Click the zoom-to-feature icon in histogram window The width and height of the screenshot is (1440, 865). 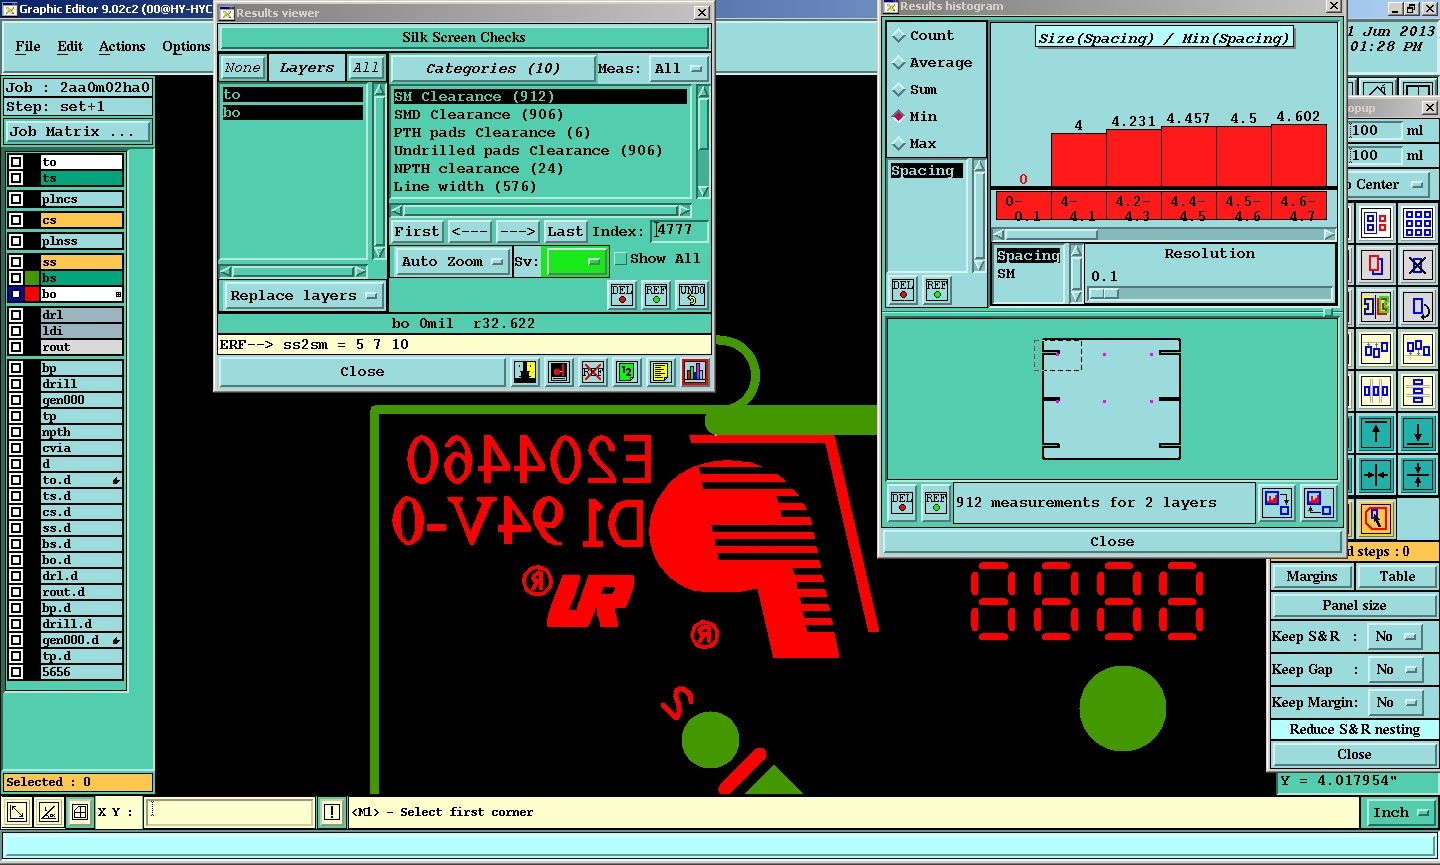click(x=1277, y=502)
